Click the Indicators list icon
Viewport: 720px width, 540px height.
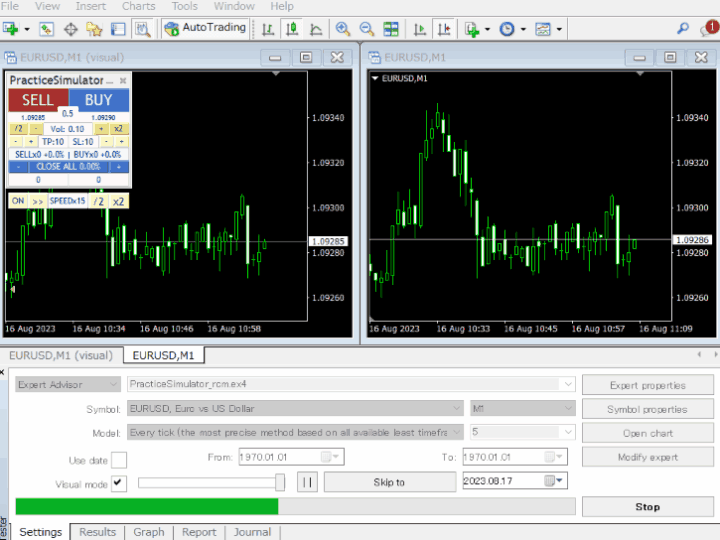tap(472, 29)
